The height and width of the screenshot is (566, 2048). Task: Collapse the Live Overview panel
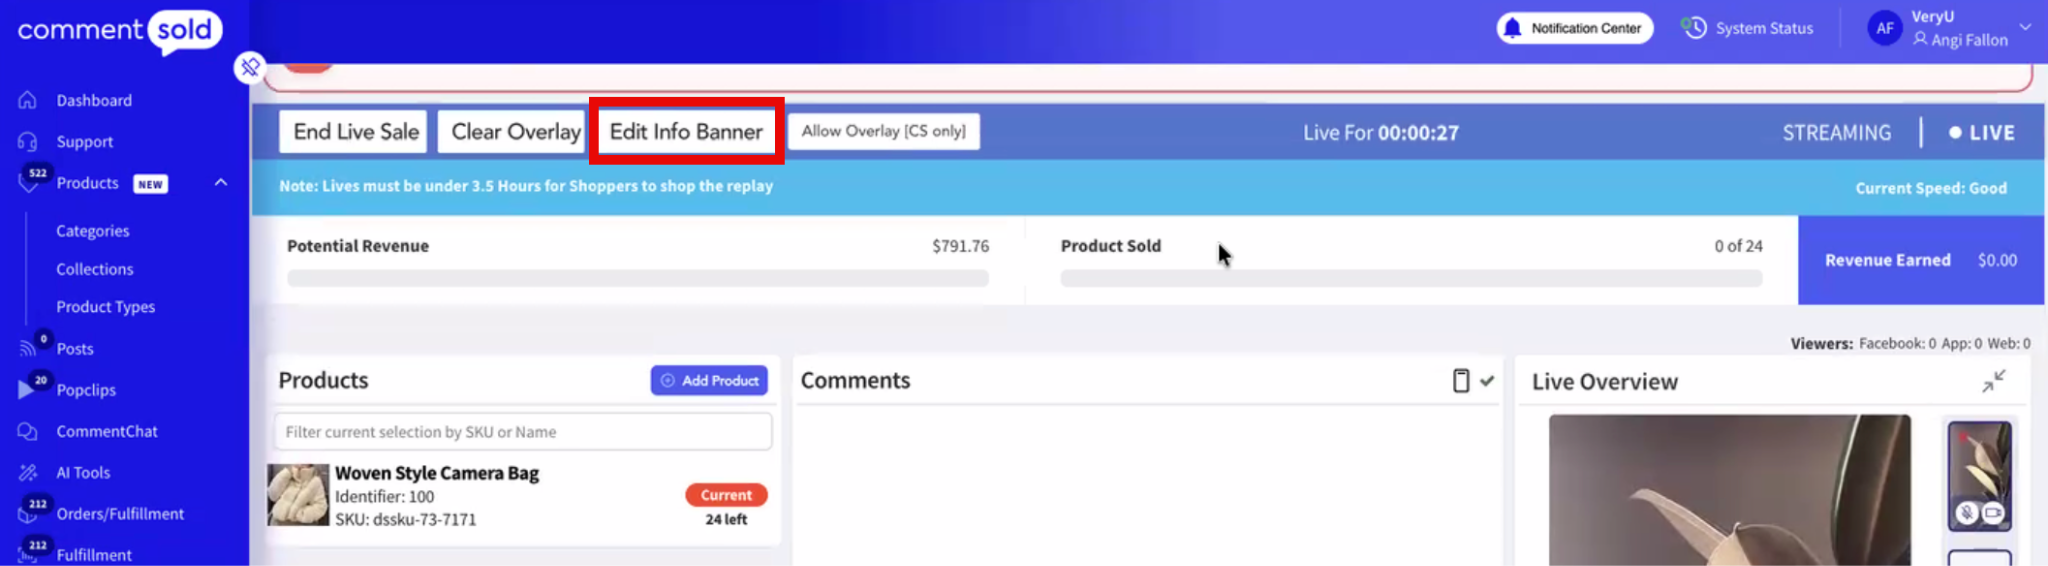coord(1993,381)
